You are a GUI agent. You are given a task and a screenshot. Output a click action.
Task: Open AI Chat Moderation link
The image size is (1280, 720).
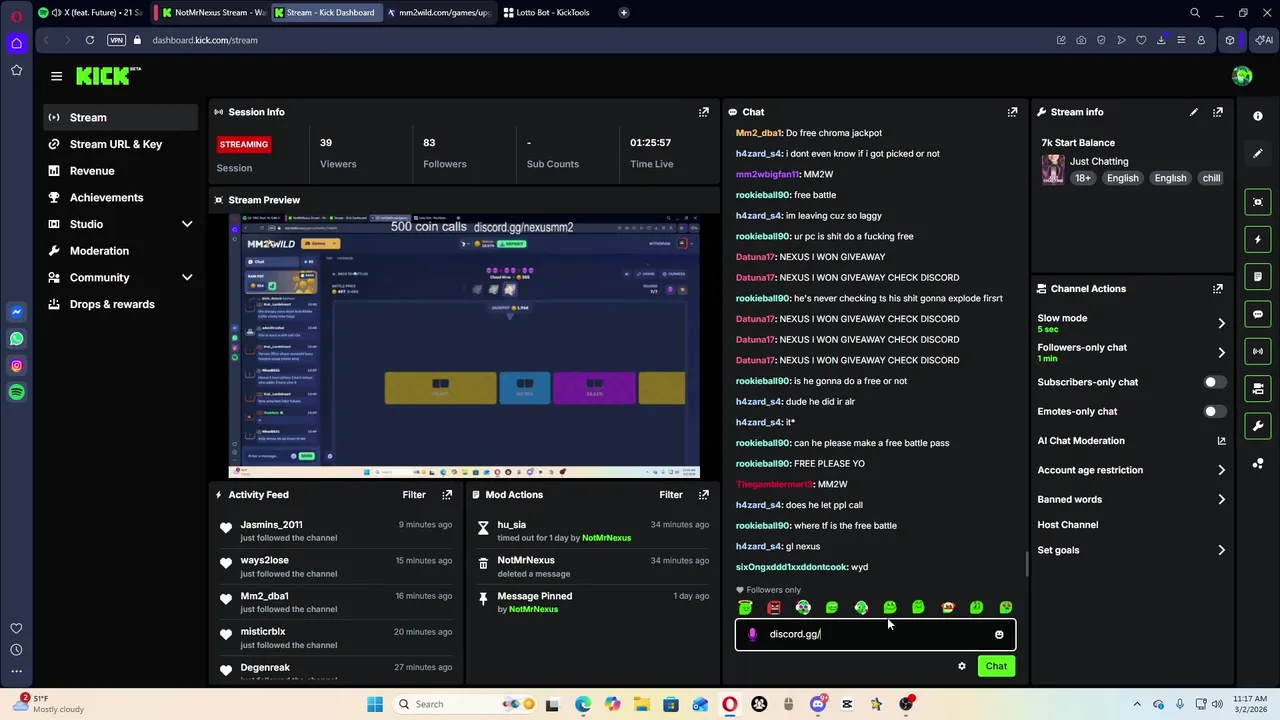[1131, 441]
